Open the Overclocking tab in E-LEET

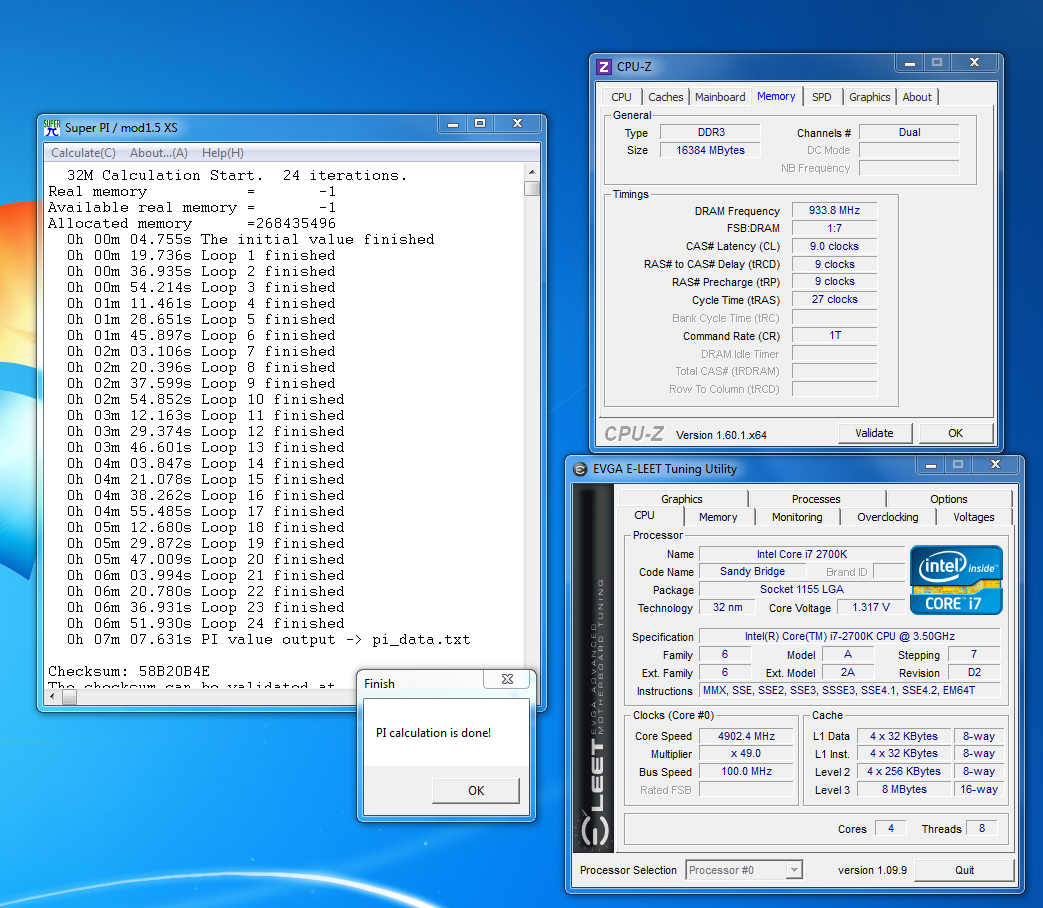click(x=887, y=517)
